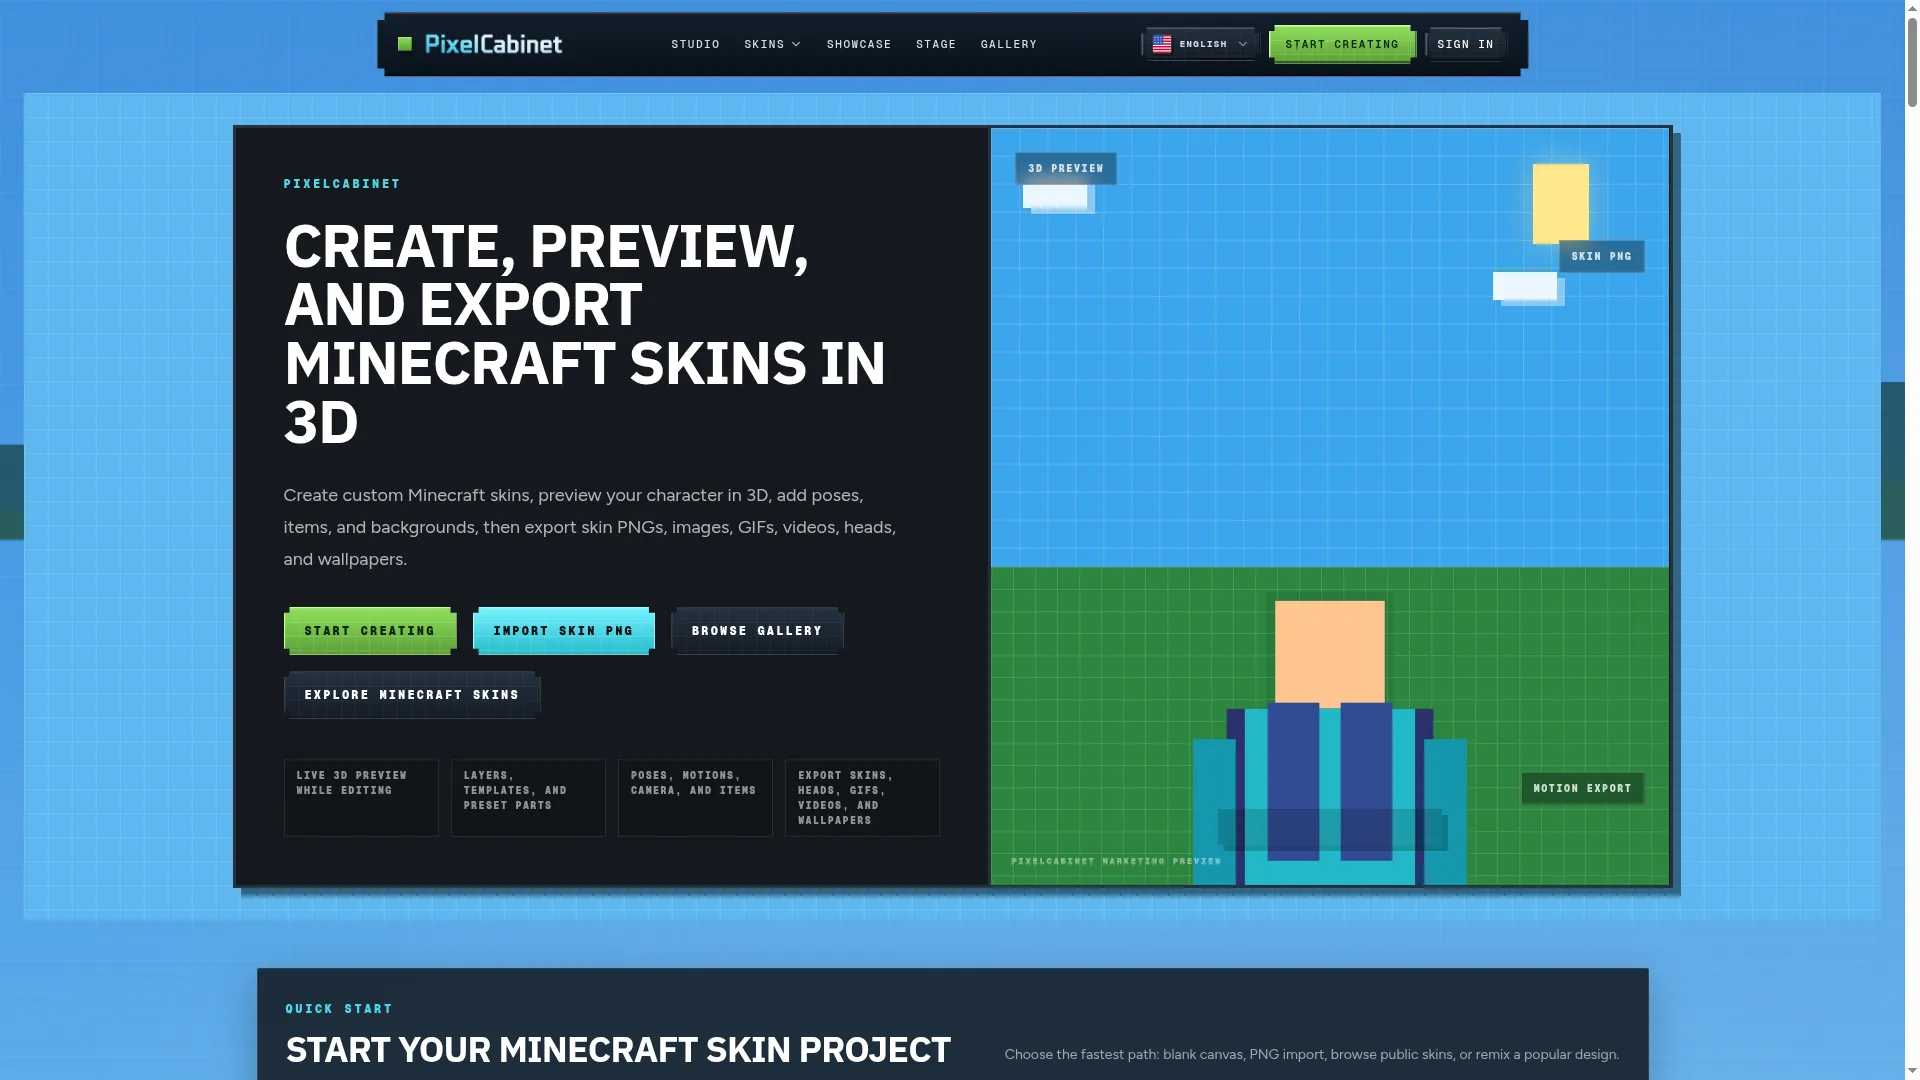The height and width of the screenshot is (1080, 1920).
Task: Click the Poses, Motions, Camera, and Items card
Action: (695, 798)
